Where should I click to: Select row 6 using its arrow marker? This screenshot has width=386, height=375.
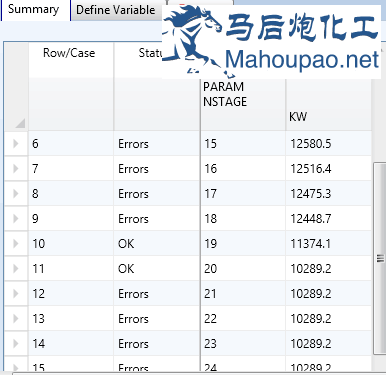(x=16, y=144)
